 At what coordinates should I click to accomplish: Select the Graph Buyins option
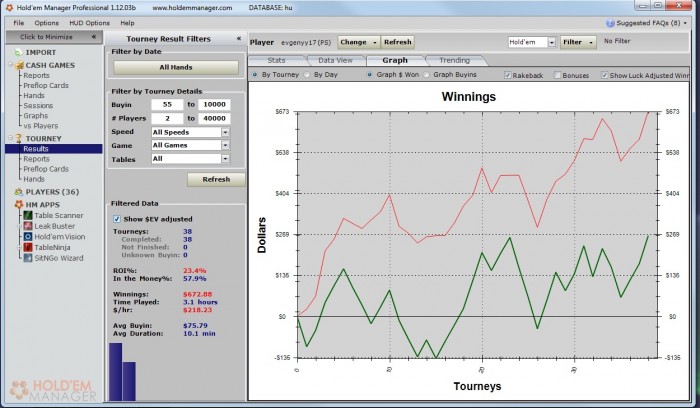(x=426, y=75)
